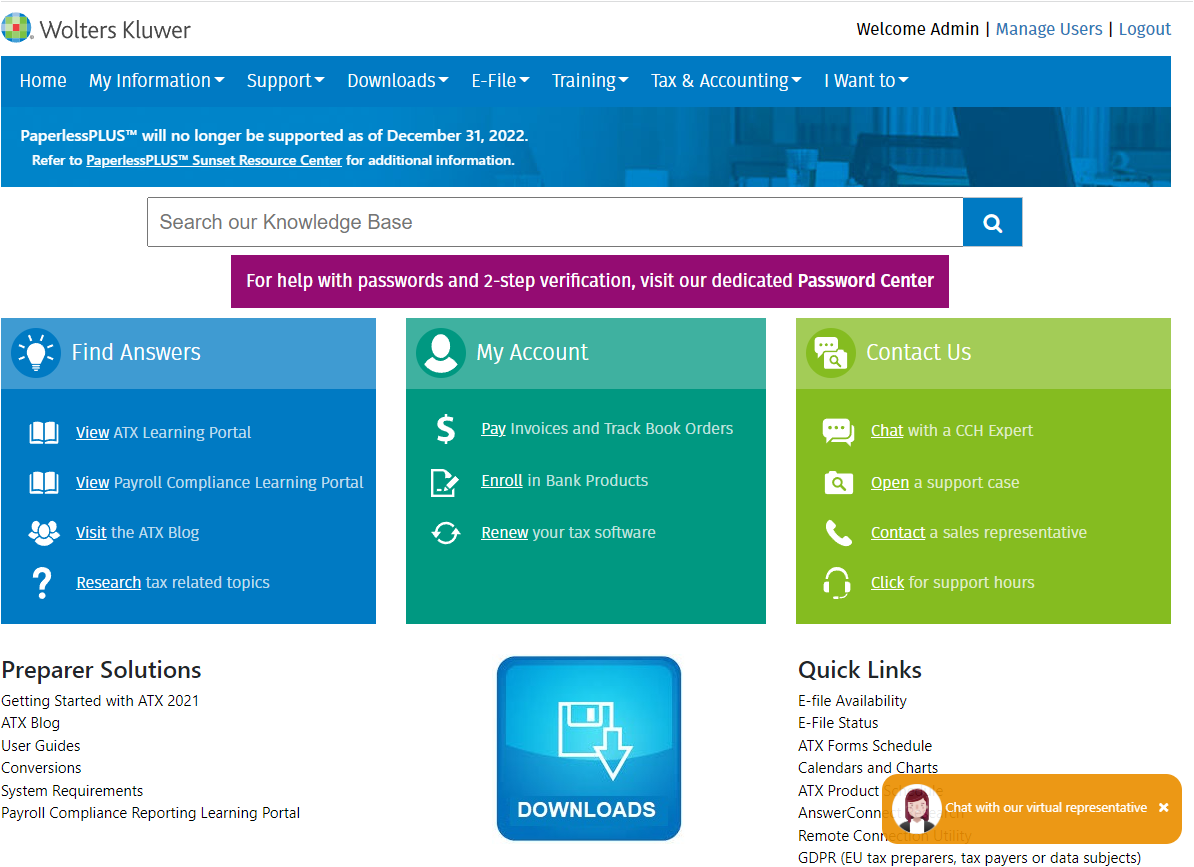Click Renew your tax software link
1194x867 pixels.
[x=568, y=533]
